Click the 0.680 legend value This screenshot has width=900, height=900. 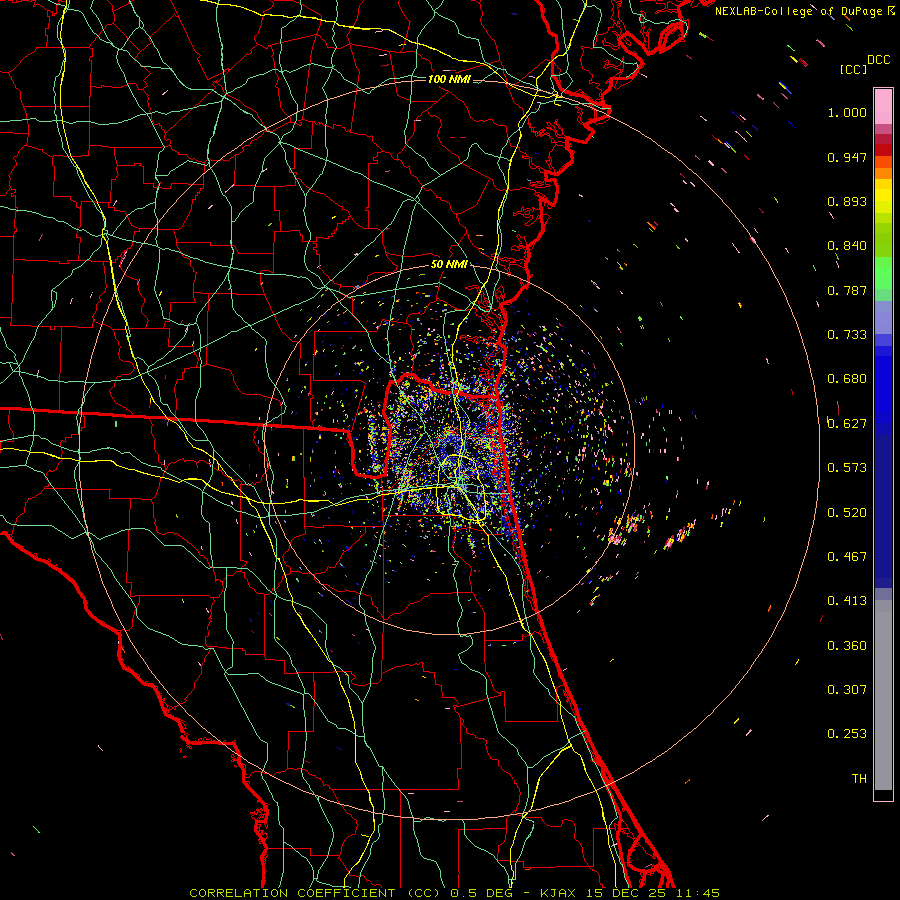coord(847,379)
